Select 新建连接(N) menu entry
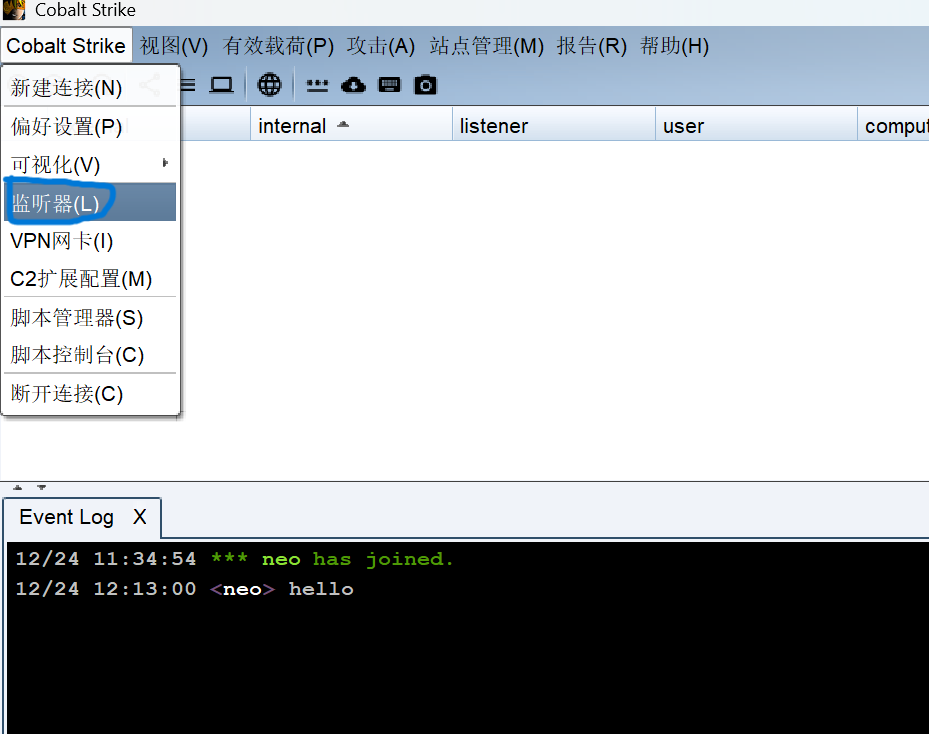Screen dimensions: 929x734 coord(90,88)
